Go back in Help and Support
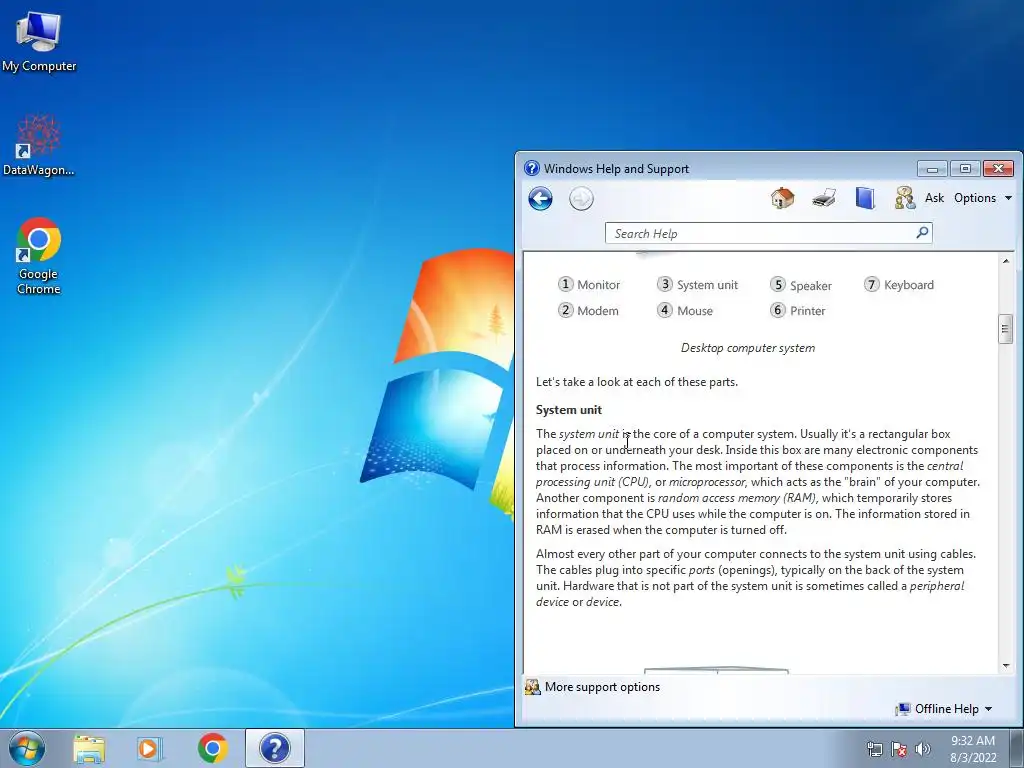The width and height of the screenshot is (1024, 768). tap(540, 199)
